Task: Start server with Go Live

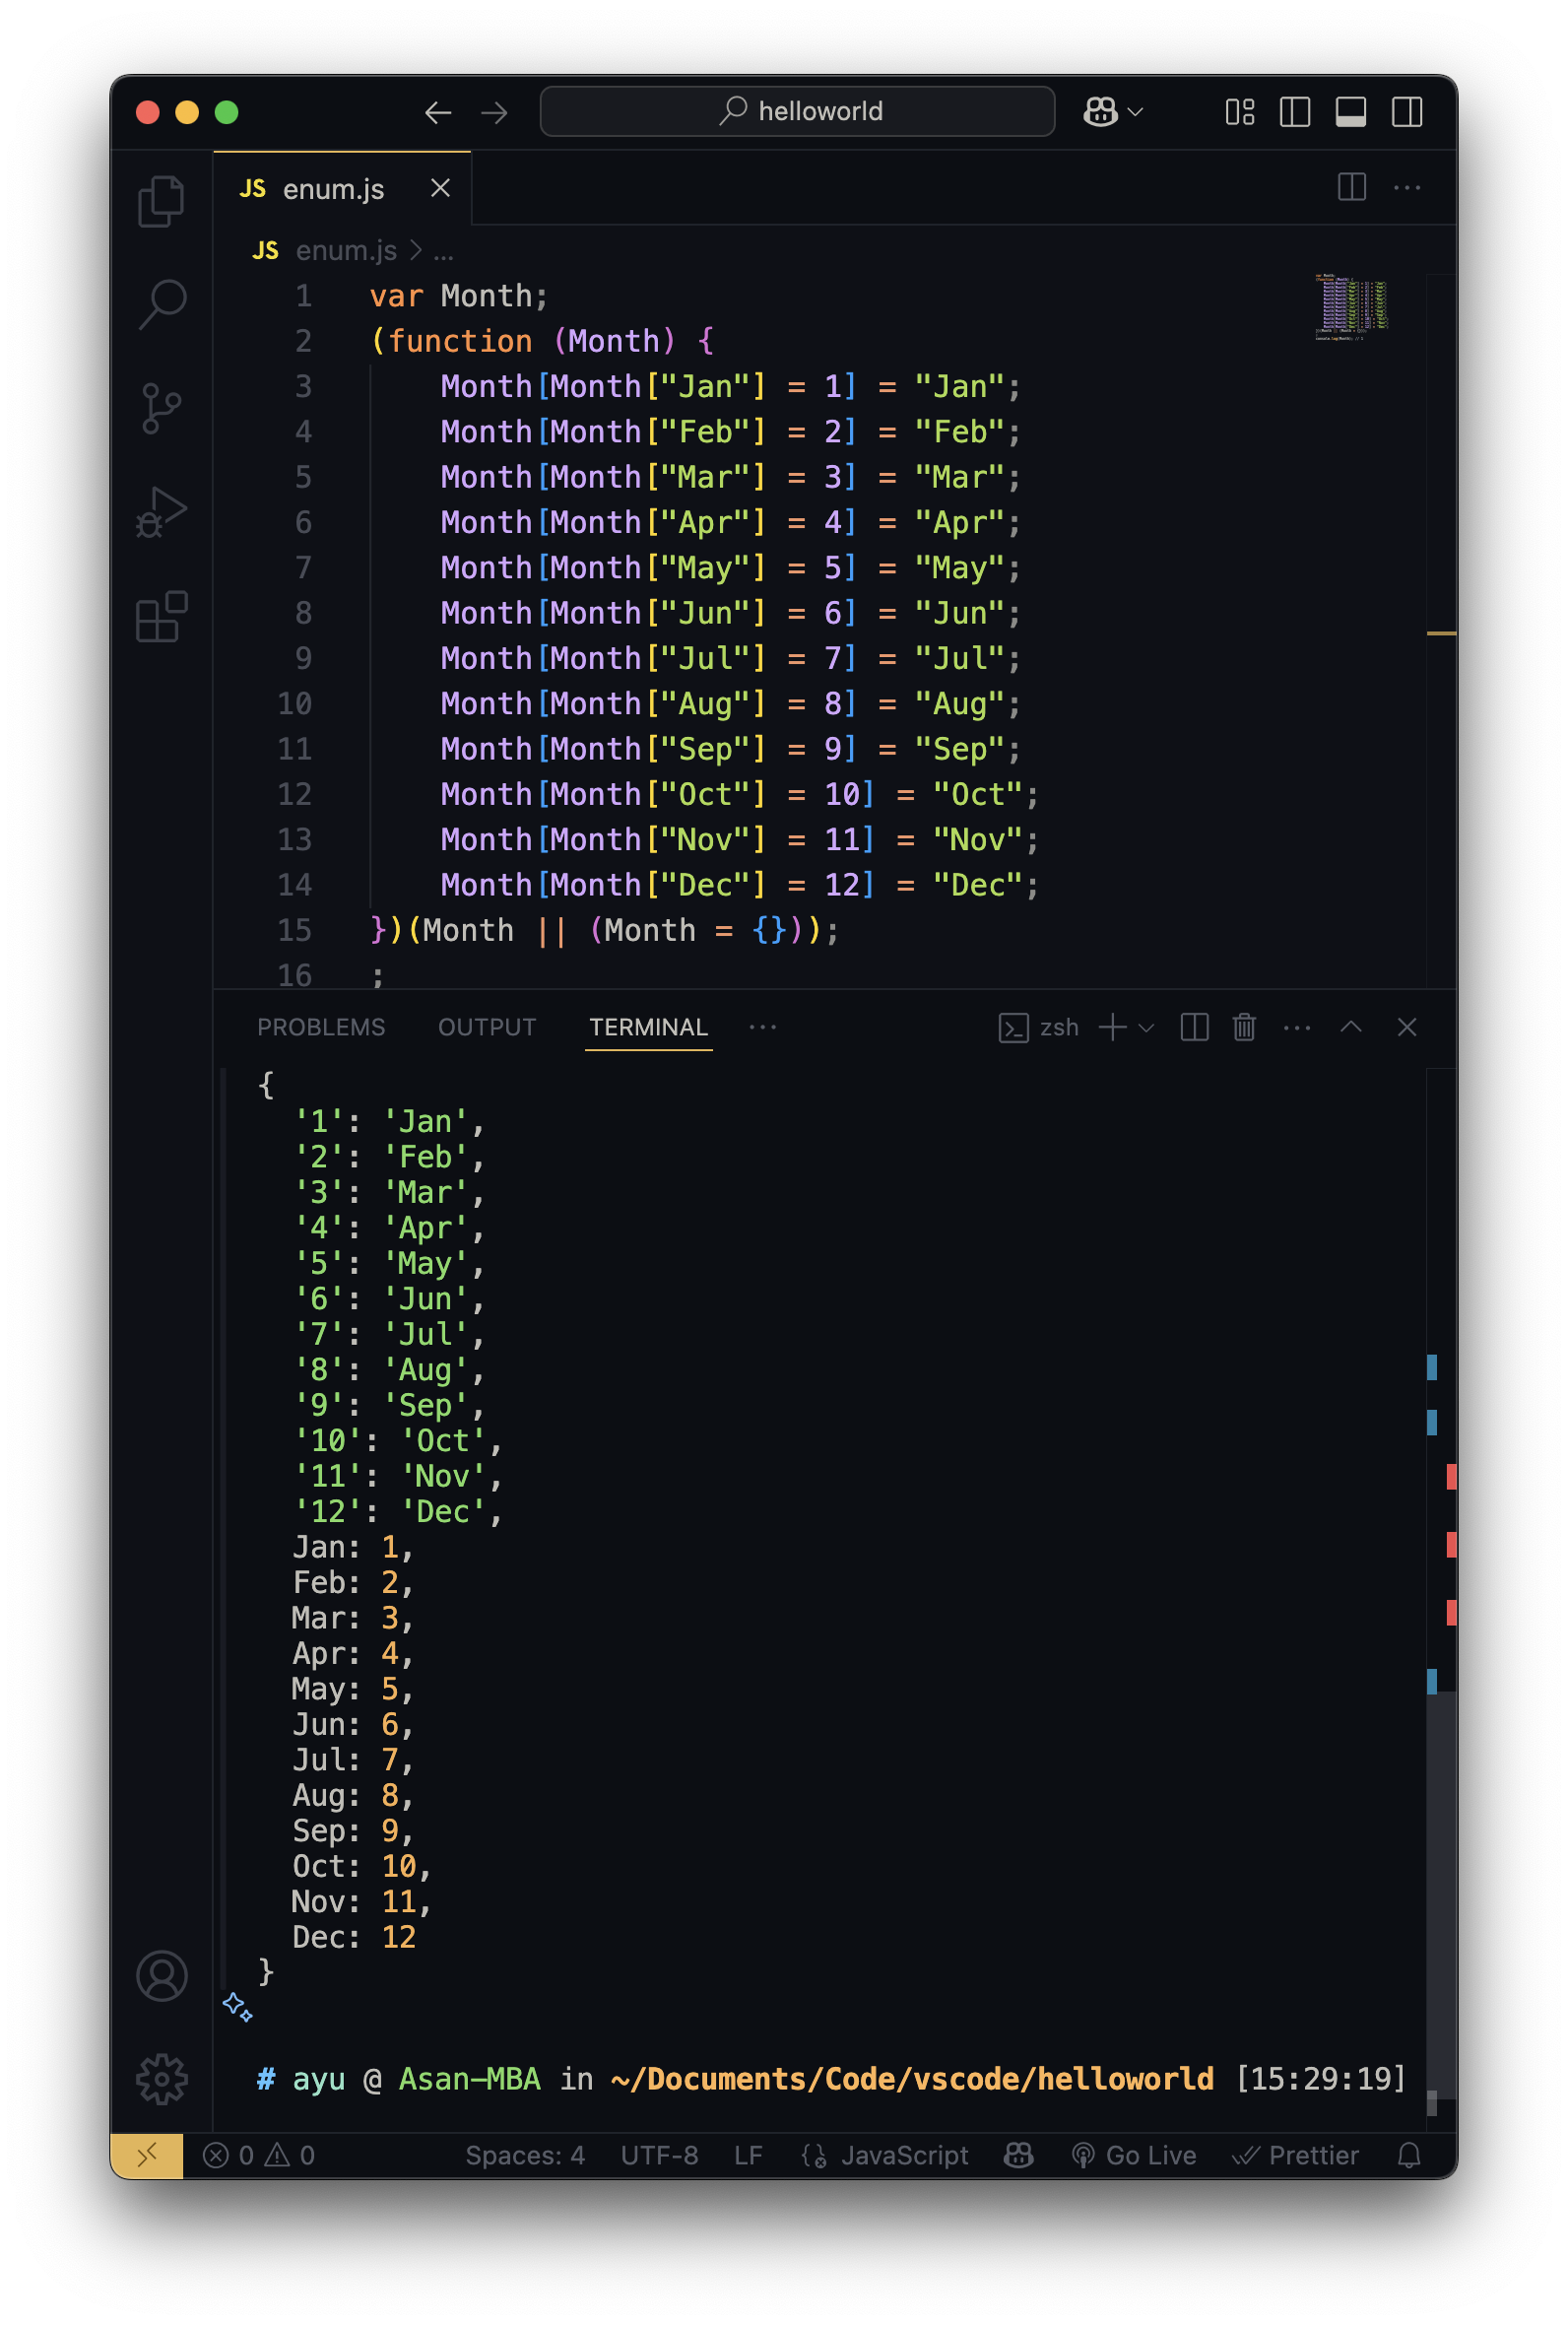Action: pos(1134,2155)
